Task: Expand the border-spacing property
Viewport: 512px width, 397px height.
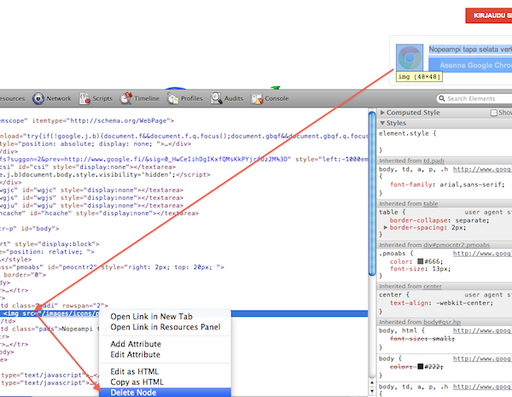Action: [x=386, y=228]
